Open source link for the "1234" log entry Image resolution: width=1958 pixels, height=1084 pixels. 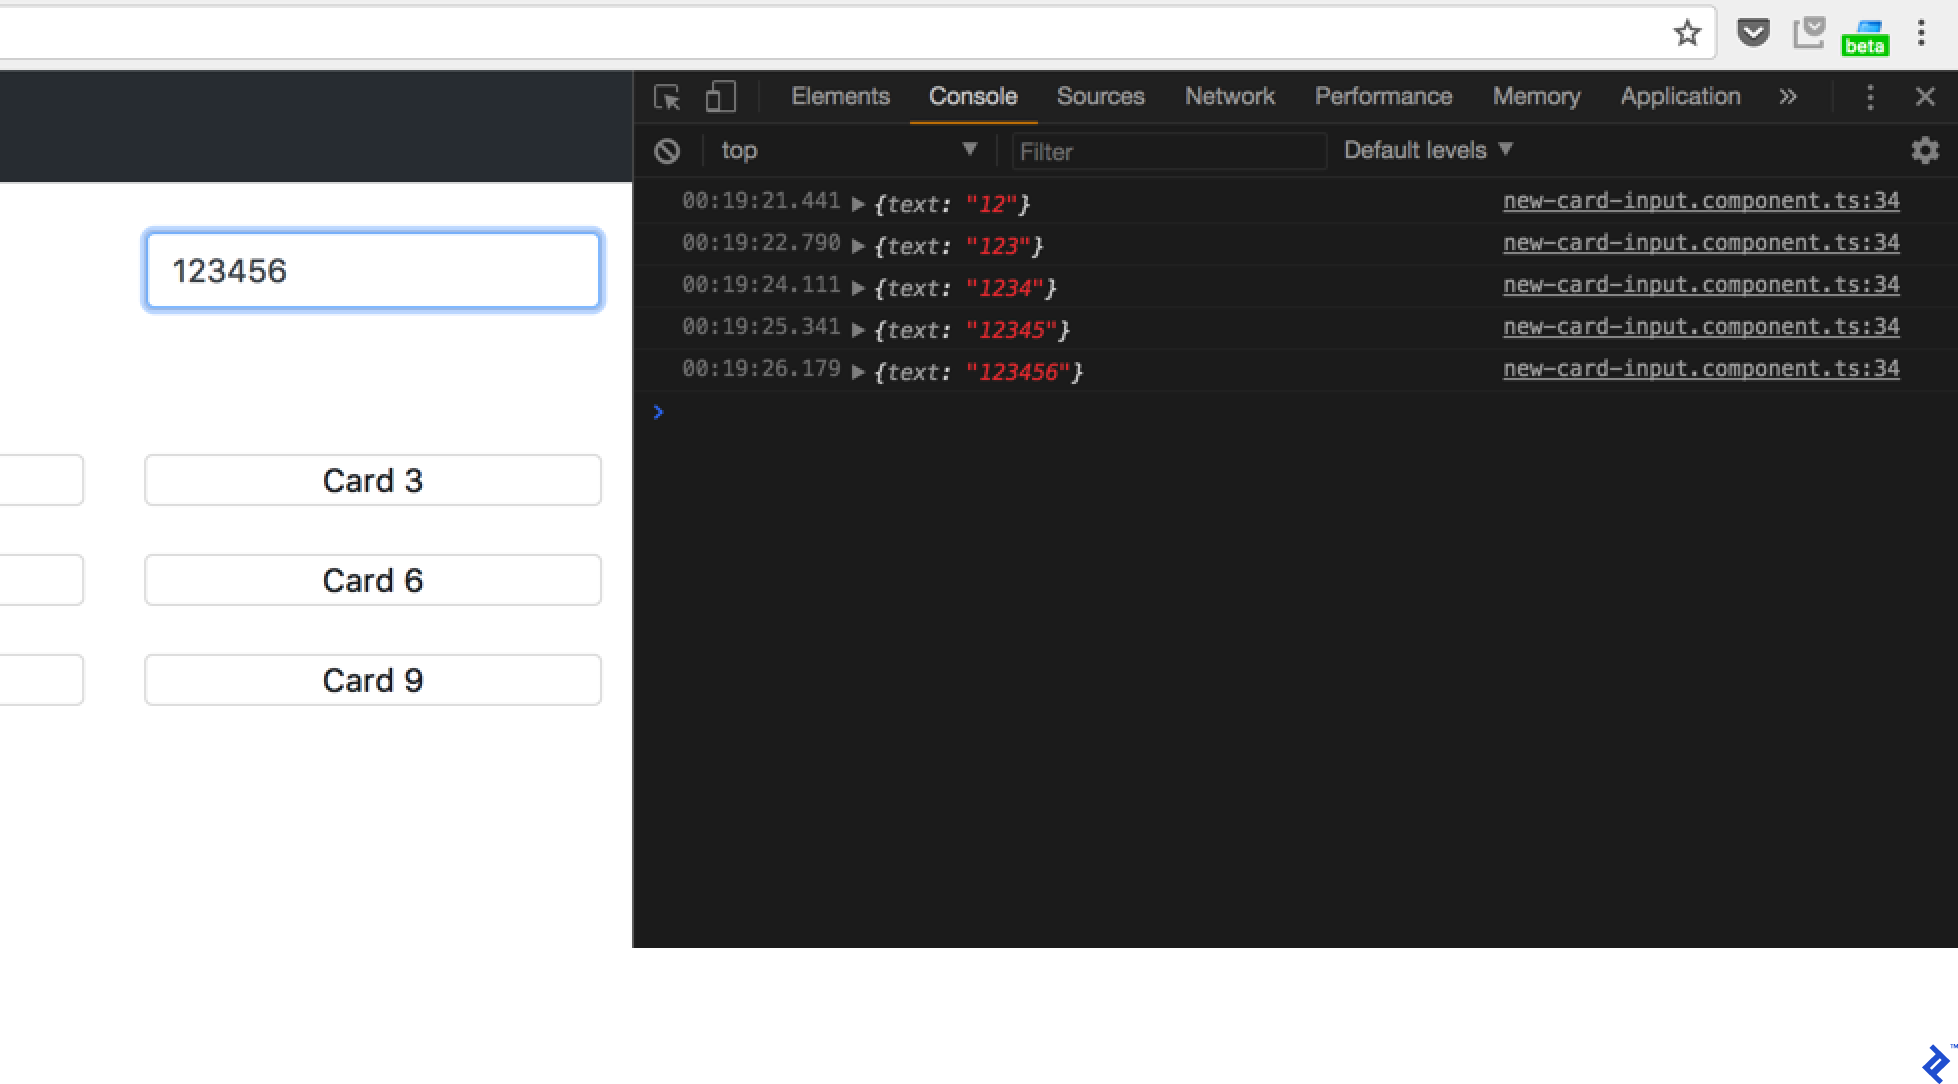[x=1700, y=285]
